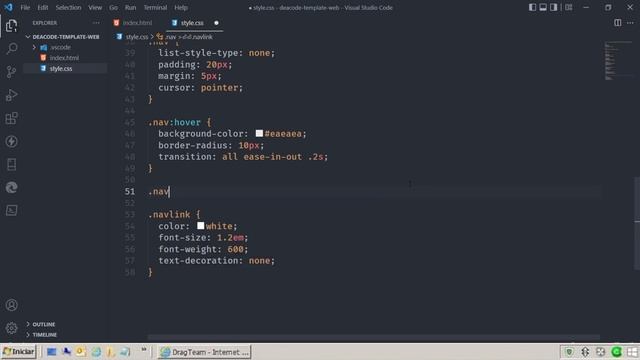640x360 pixels.
Task: Toggle the primary side bar layout icon
Action: coord(532,7)
